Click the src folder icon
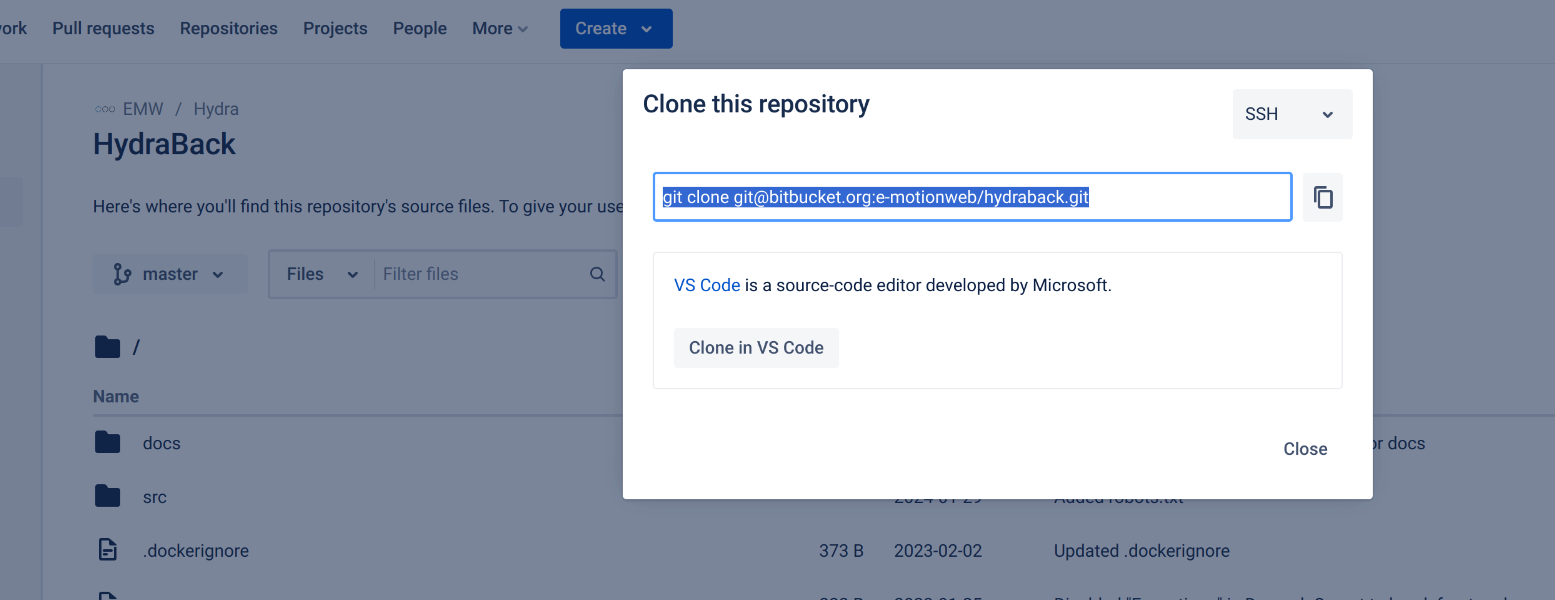1555x600 pixels. pyautogui.click(x=107, y=497)
